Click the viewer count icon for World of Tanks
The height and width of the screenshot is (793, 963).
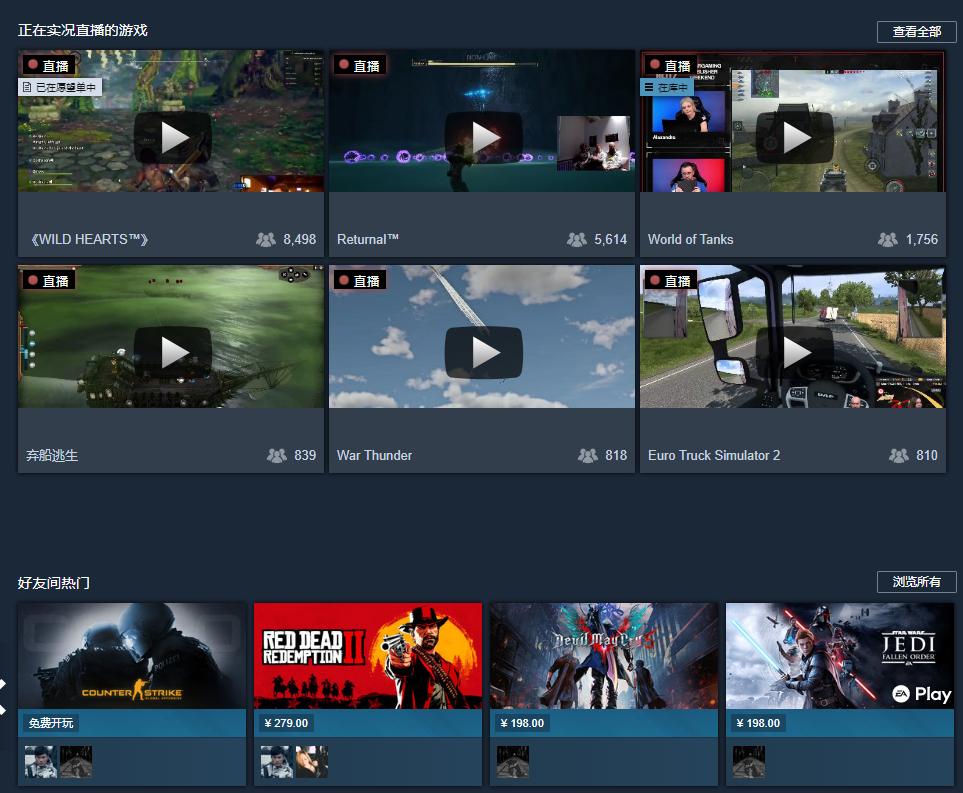[887, 240]
